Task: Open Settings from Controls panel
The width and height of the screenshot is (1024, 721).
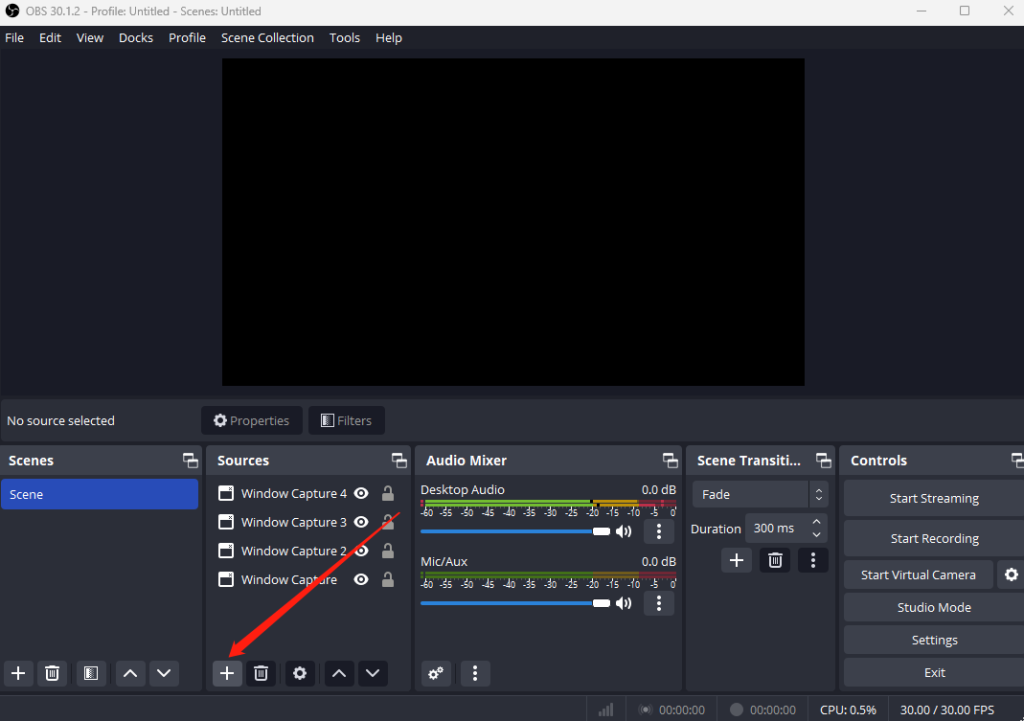Action: click(934, 640)
